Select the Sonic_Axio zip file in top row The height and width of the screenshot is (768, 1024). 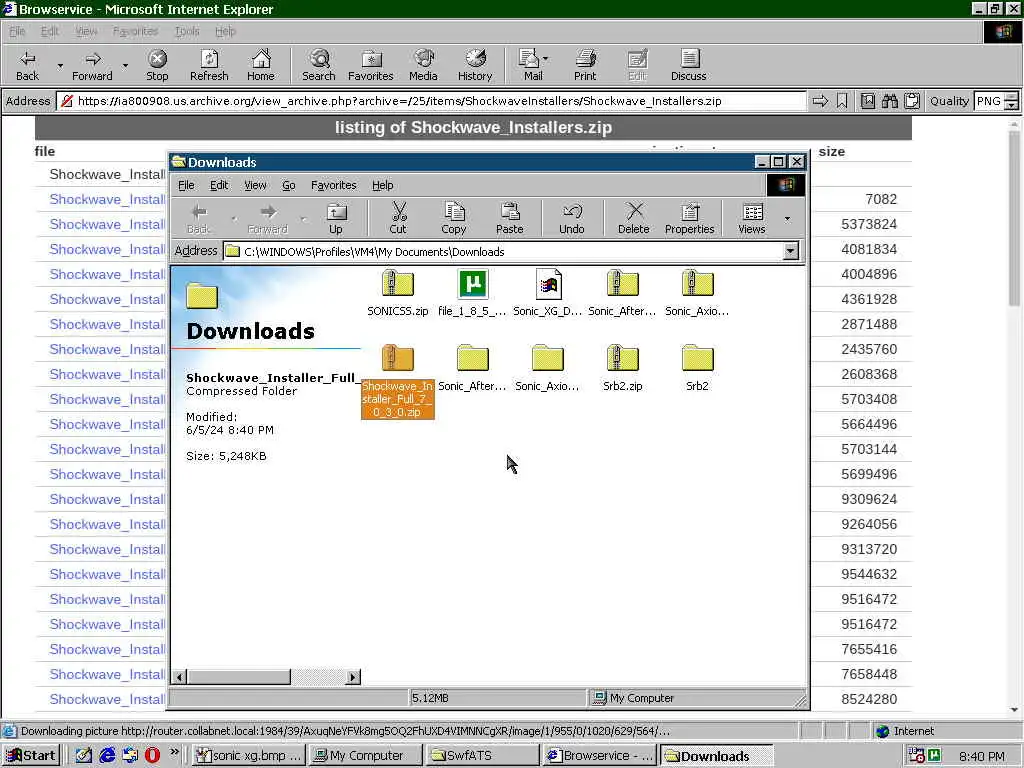(697, 293)
